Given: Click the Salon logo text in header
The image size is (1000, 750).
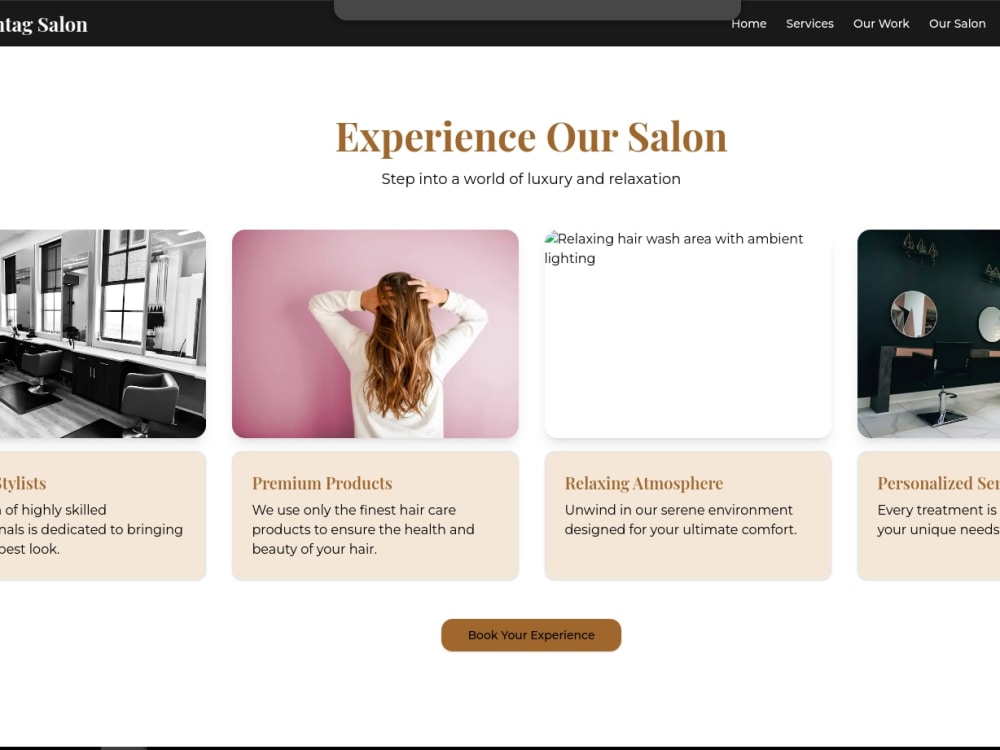Looking at the screenshot, I should pos(43,24).
